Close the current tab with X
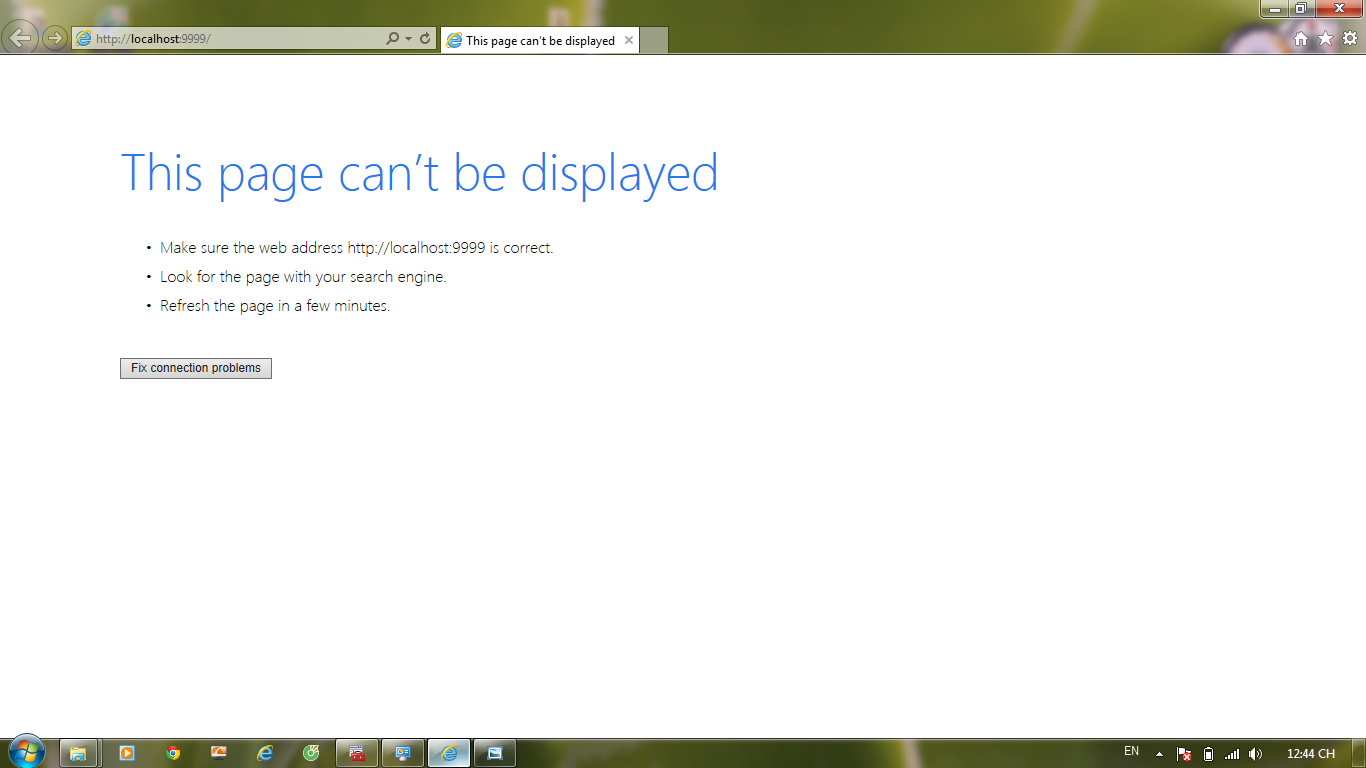This screenshot has height=768, width=1366. (x=629, y=41)
